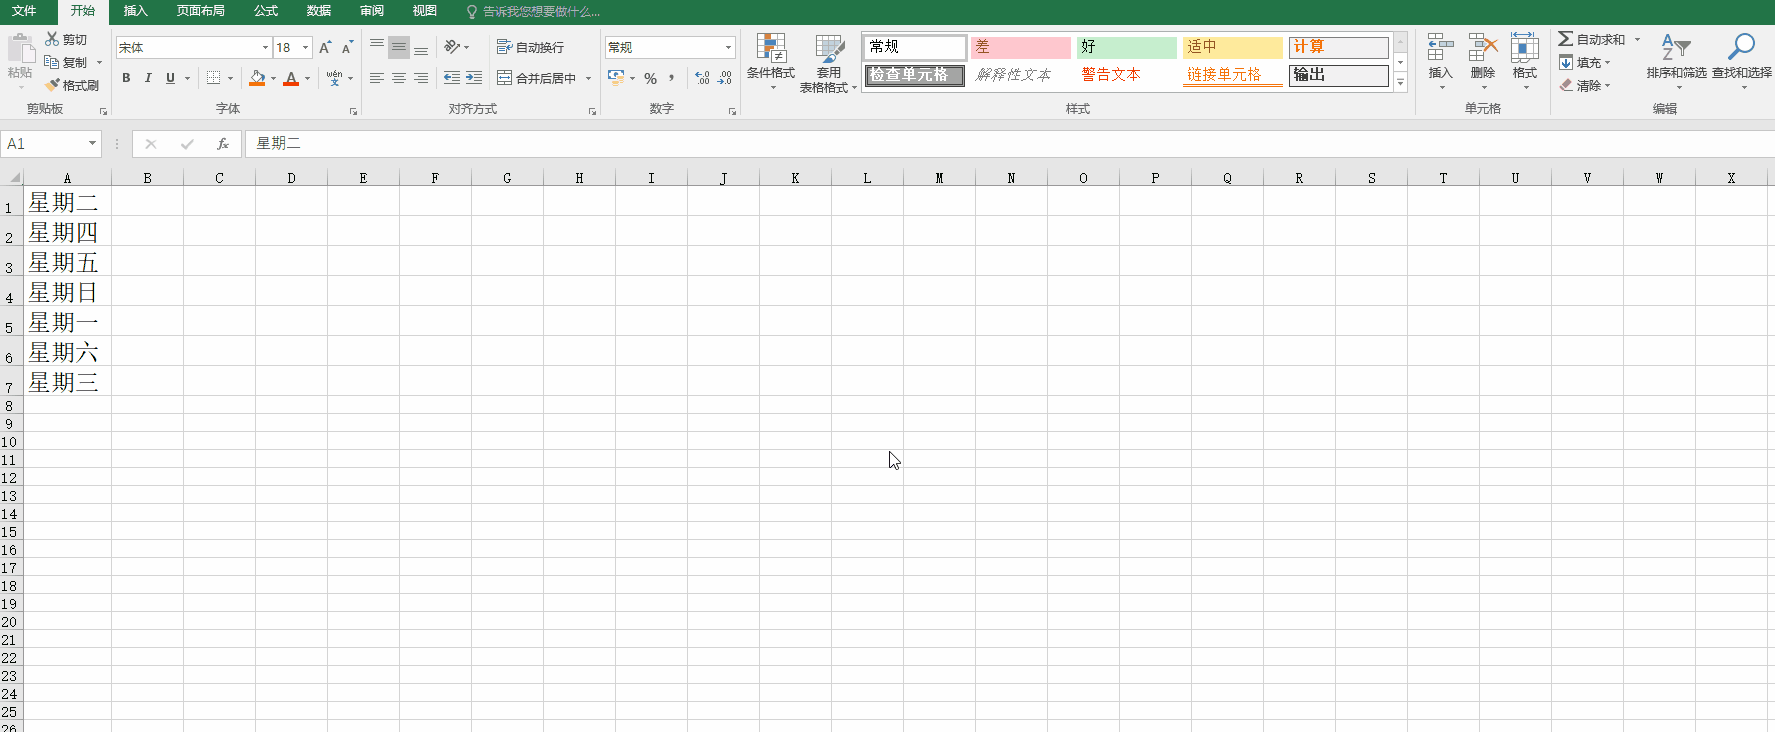The width and height of the screenshot is (1775, 732).
Task: Open the File (文件) tab
Action: coord(24,11)
